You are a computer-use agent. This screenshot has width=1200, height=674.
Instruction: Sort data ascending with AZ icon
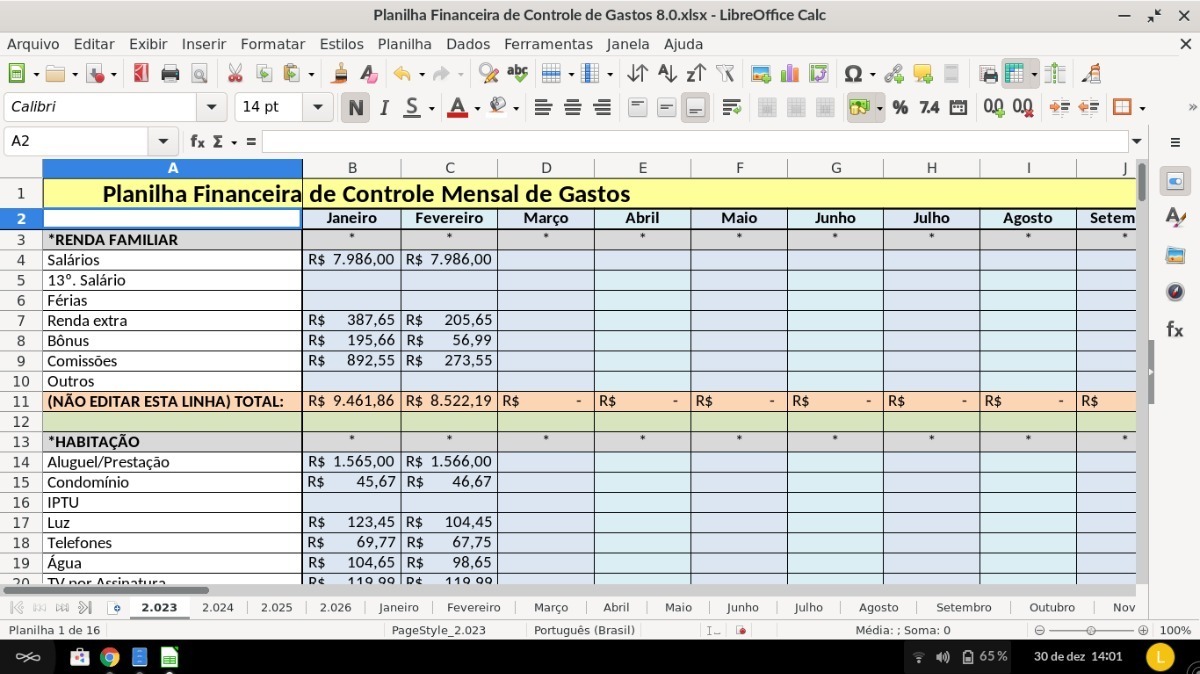666,73
